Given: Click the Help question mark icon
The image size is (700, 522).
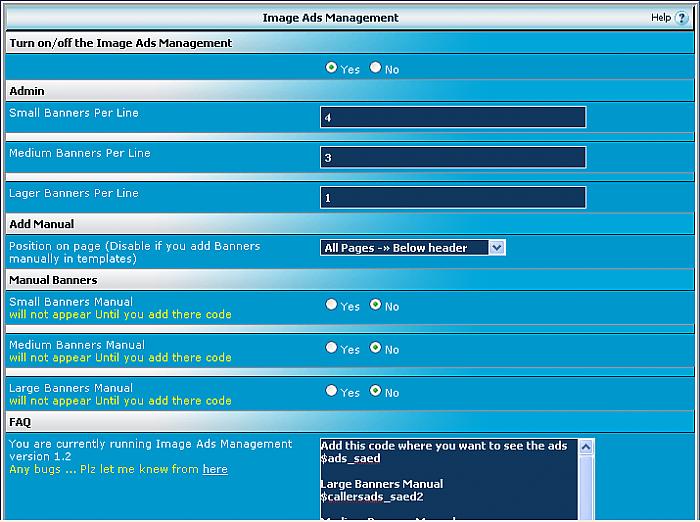Looking at the screenshot, I should coord(682,18).
